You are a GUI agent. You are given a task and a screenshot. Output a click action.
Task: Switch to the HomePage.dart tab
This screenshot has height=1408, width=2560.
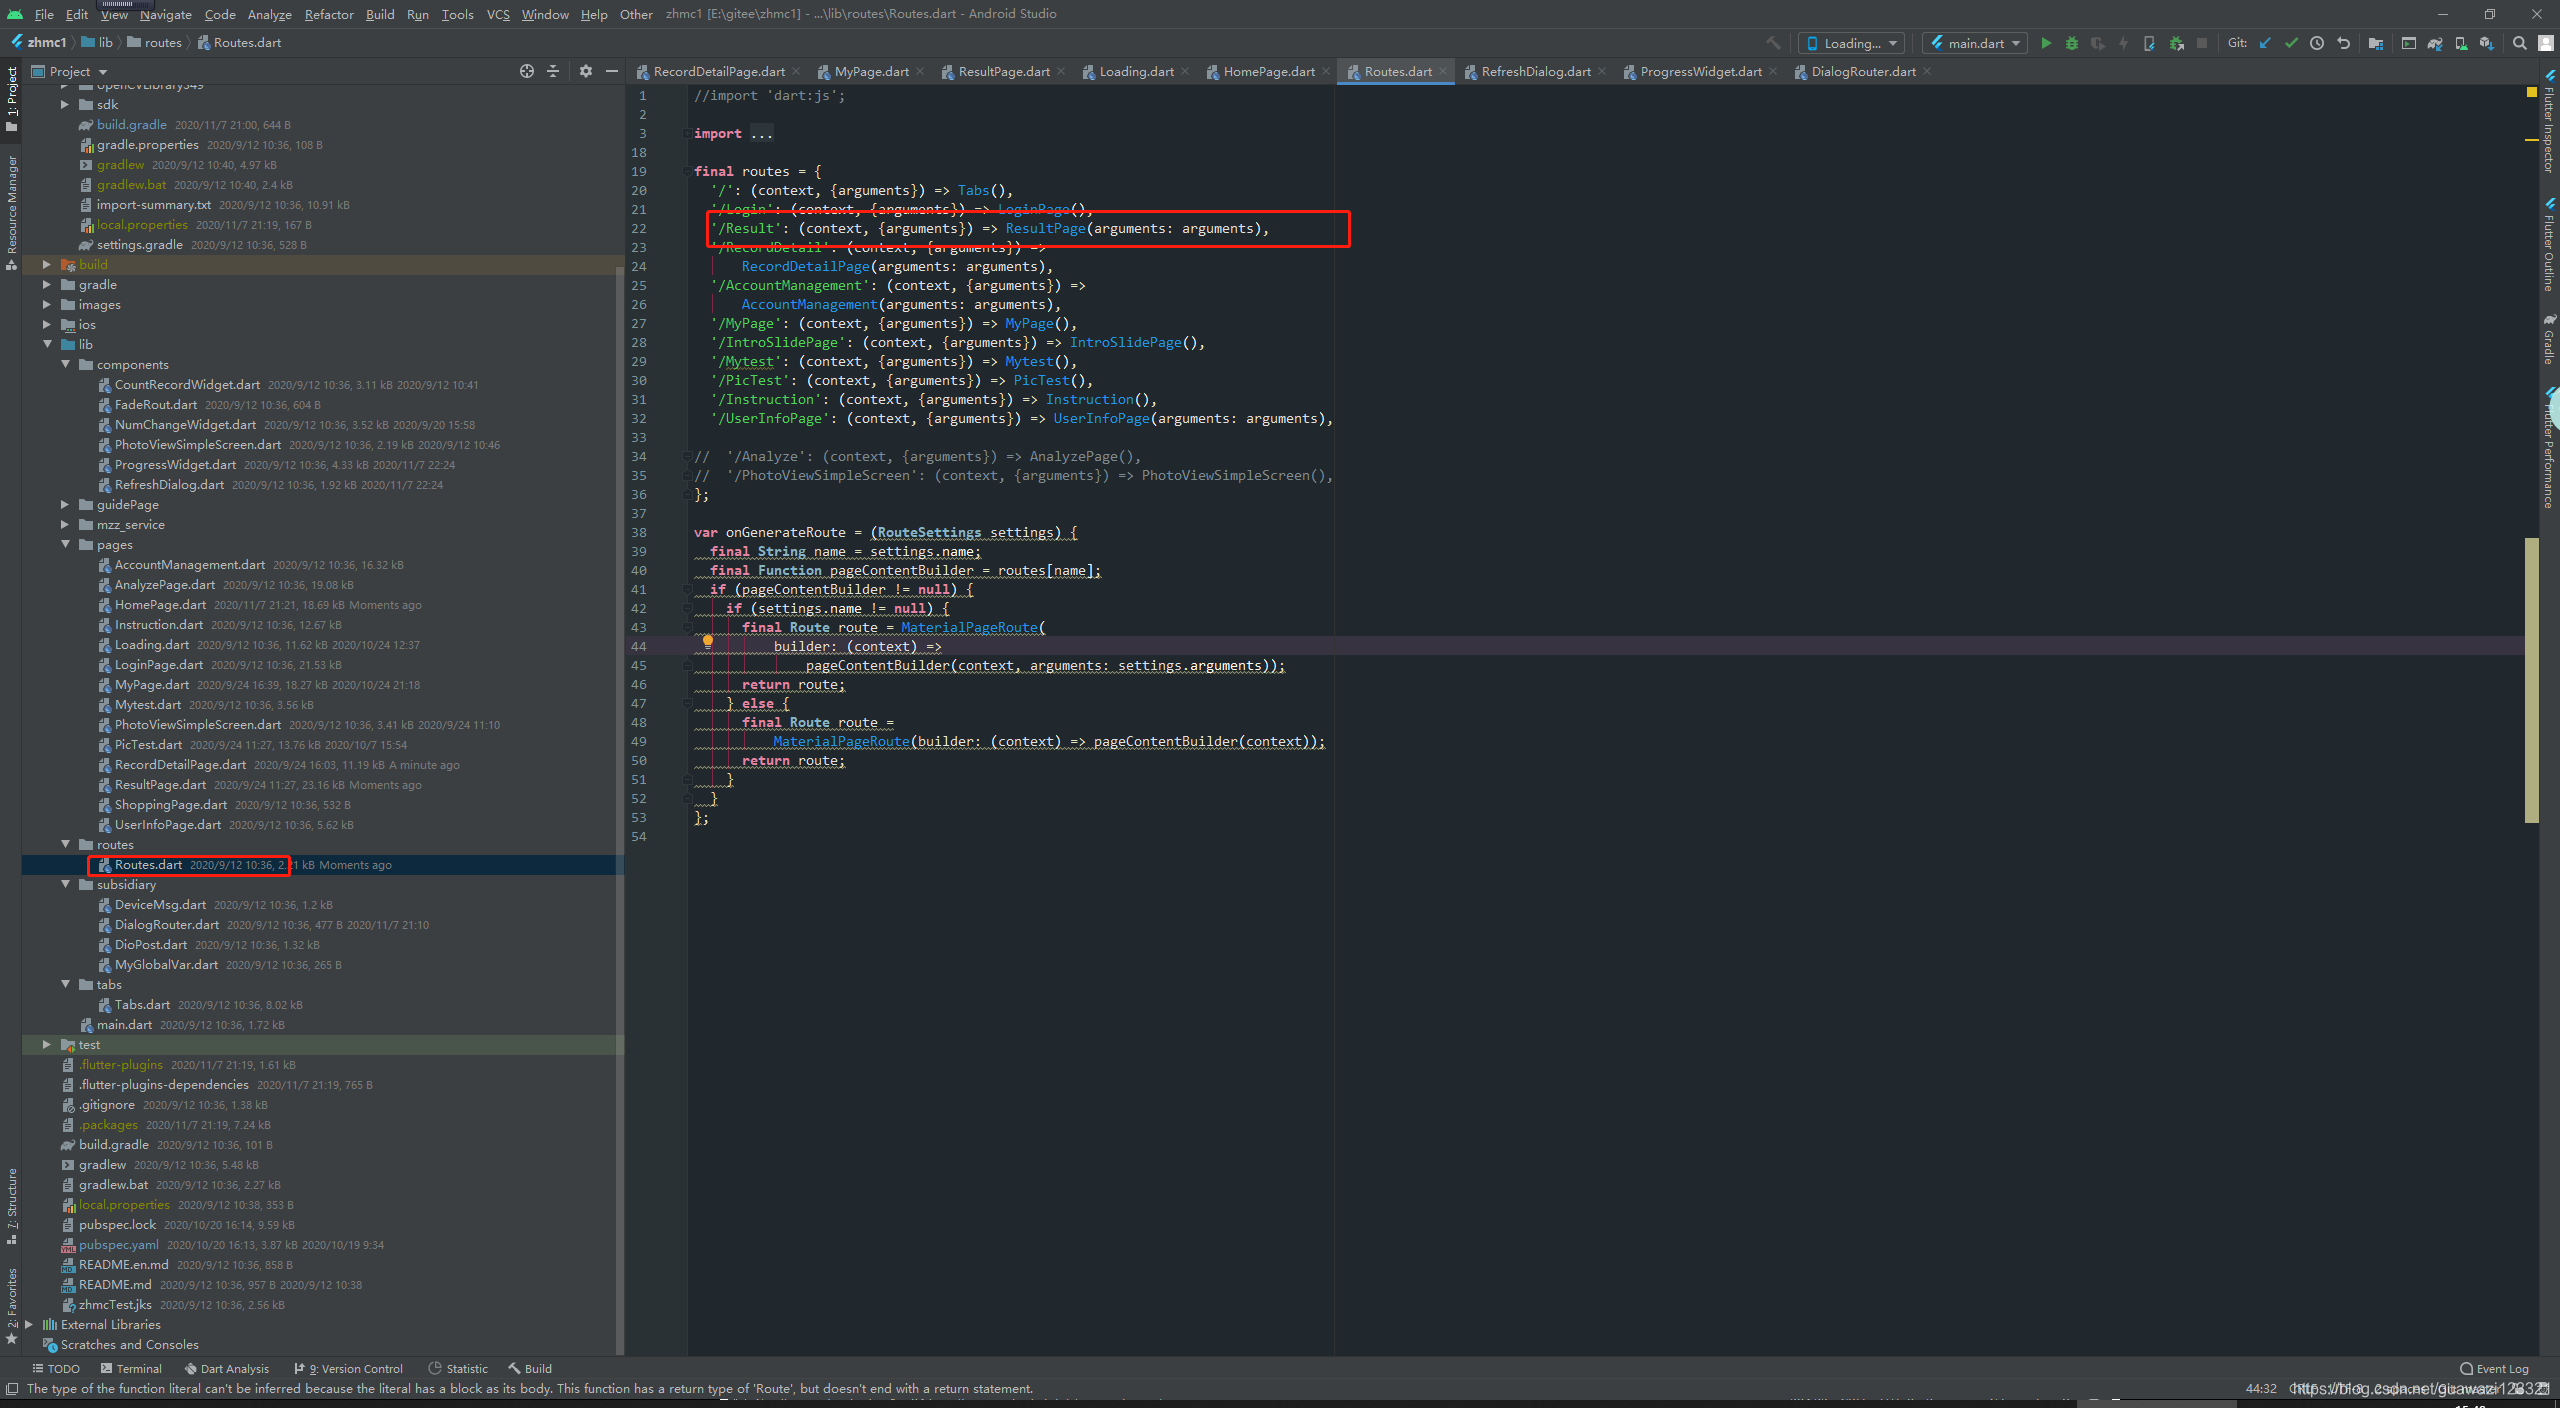pyautogui.click(x=1268, y=71)
